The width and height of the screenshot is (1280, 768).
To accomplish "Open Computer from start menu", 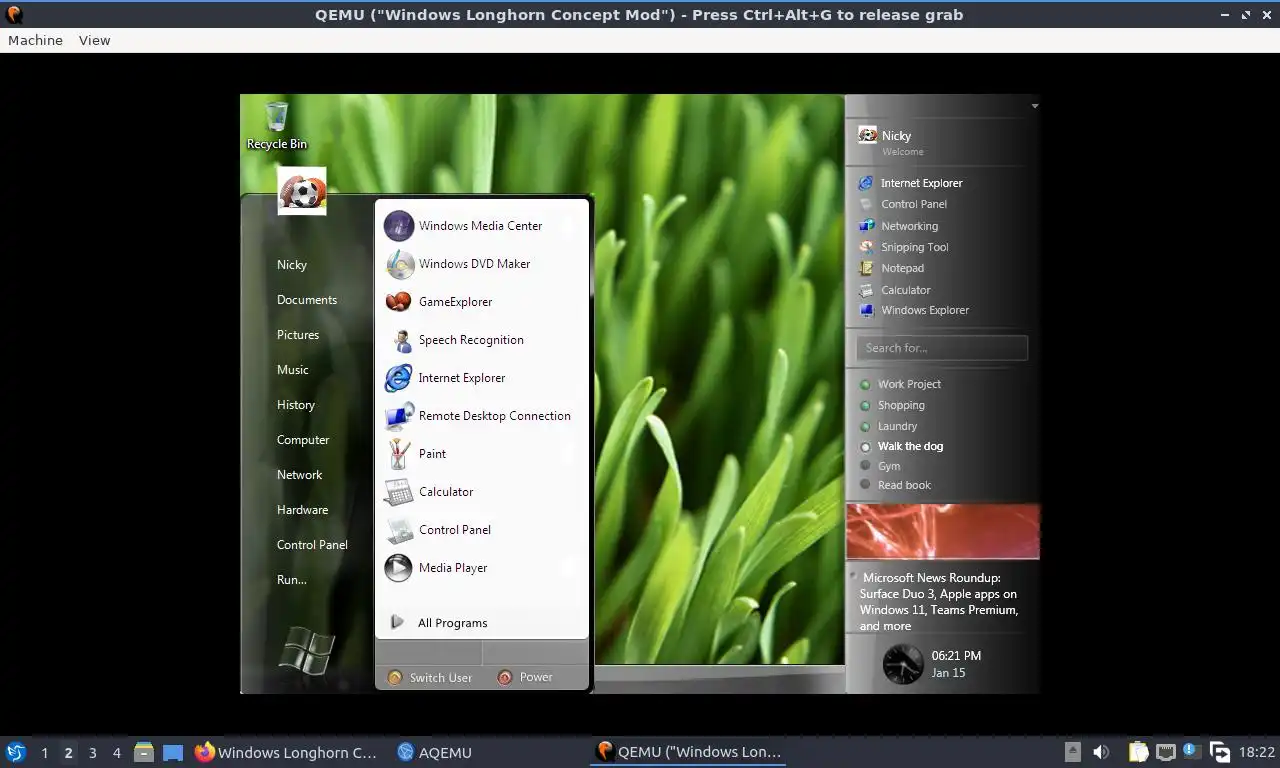I will pyautogui.click(x=303, y=440).
